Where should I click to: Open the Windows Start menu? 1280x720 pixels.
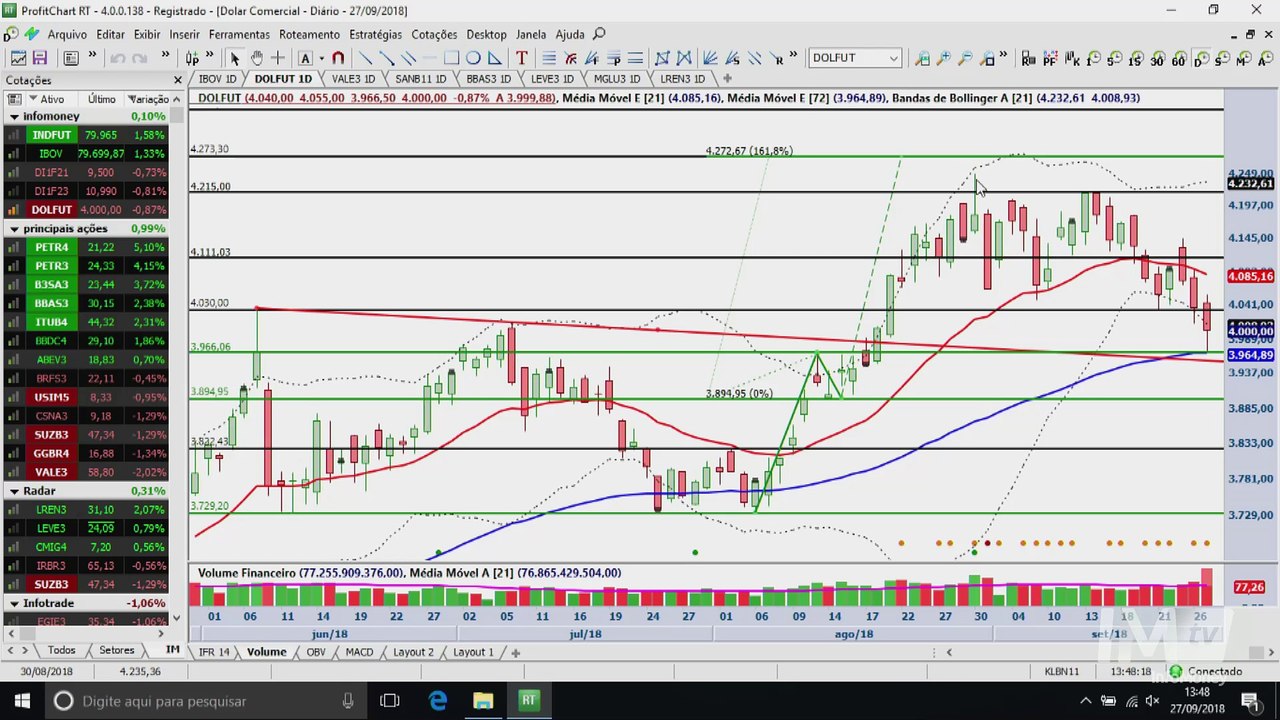22,701
